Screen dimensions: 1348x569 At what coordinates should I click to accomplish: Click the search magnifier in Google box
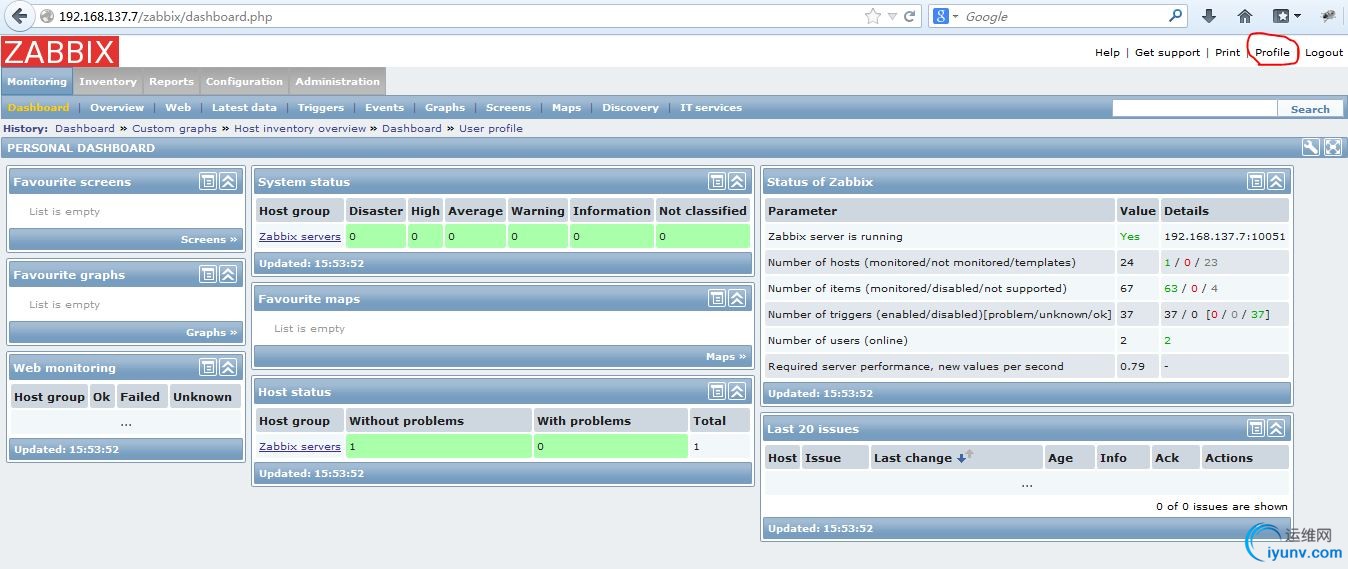pos(1176,16)
